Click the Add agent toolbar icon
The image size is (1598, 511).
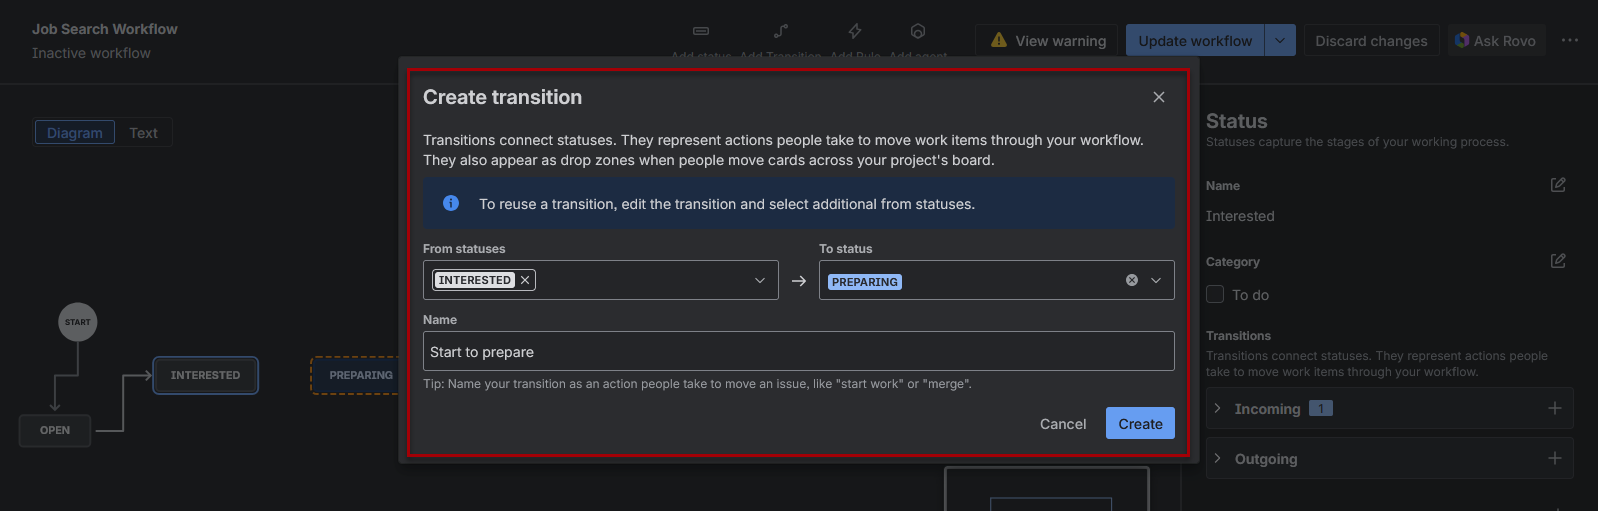918,31
